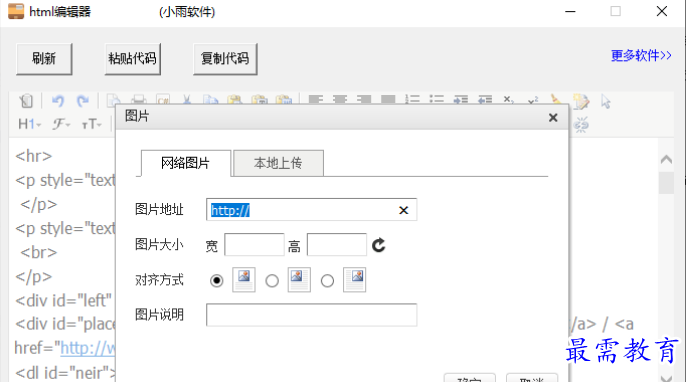Viewport: 687px width, 382px height.
Task: Open the H1 heading dropdown
Action: [x=29, y=124]
